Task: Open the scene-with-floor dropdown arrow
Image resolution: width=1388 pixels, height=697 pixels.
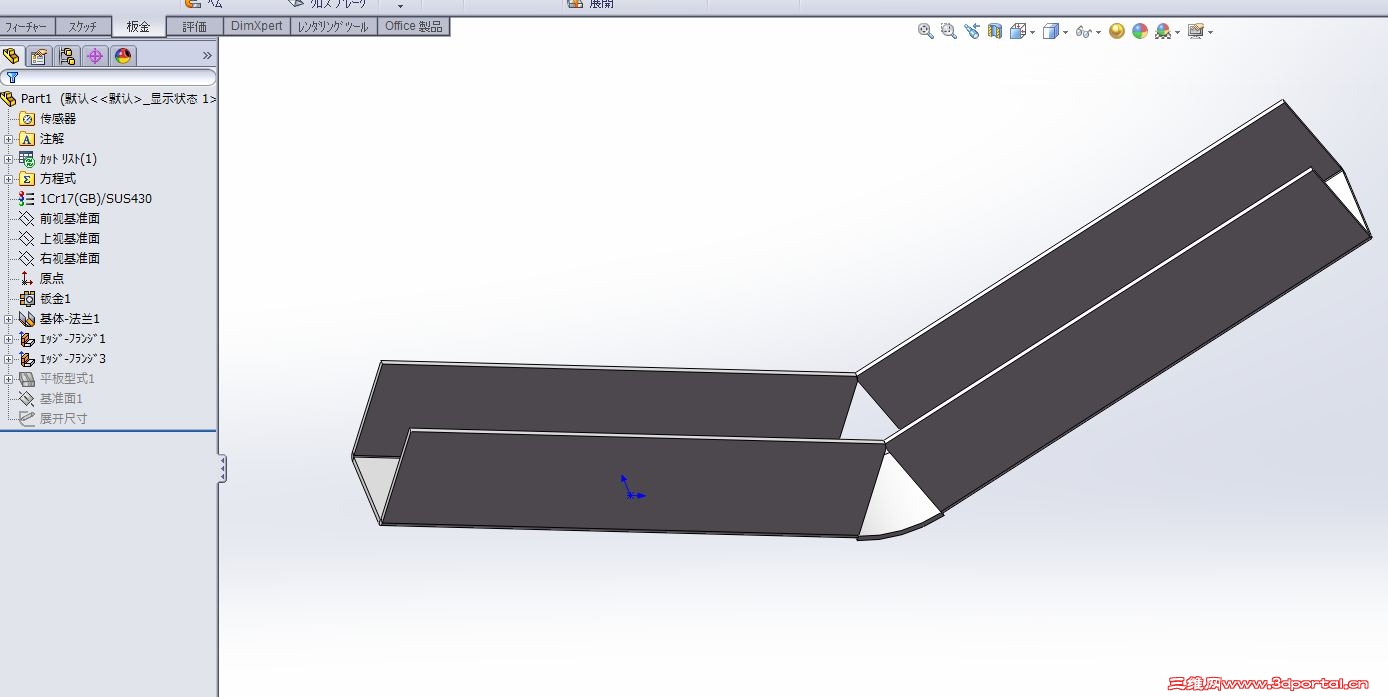Action: [1177, 32]
